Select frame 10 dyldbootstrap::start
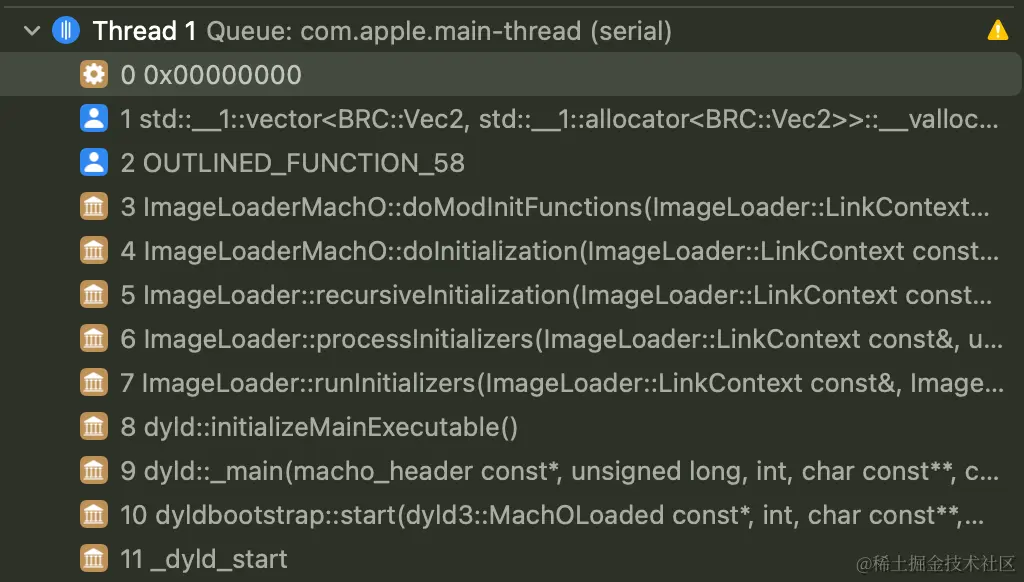Viewport: 1024px width, 582px height. coord(511,515)
